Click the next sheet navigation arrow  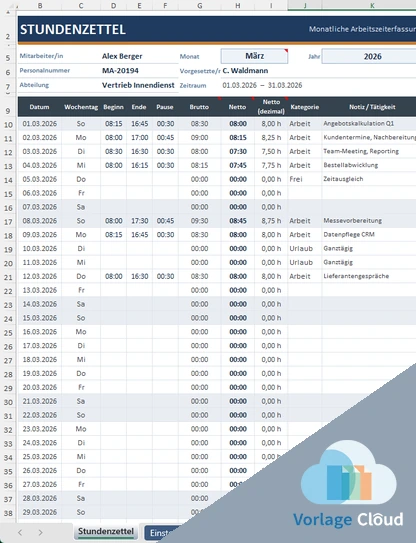[41, 532]
